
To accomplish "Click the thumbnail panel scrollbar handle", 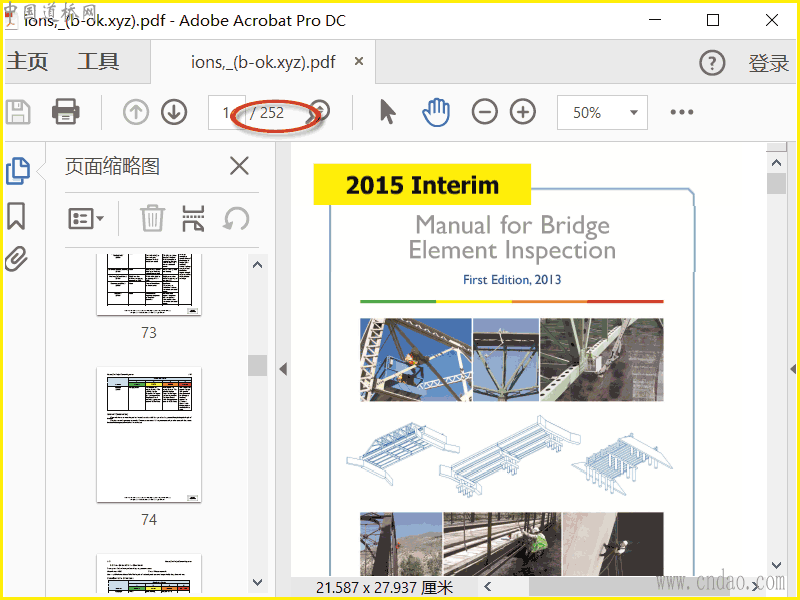I will (258, 365).
